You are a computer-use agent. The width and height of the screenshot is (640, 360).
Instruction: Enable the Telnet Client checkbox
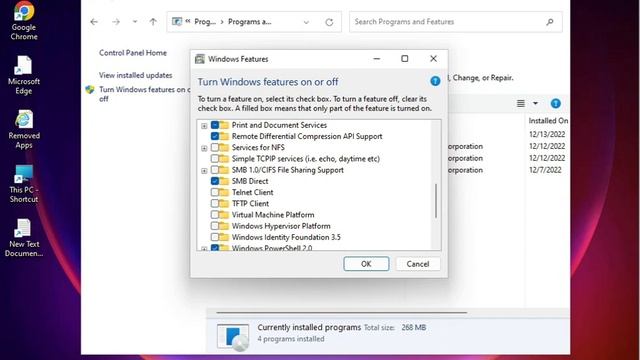point(215,192)
